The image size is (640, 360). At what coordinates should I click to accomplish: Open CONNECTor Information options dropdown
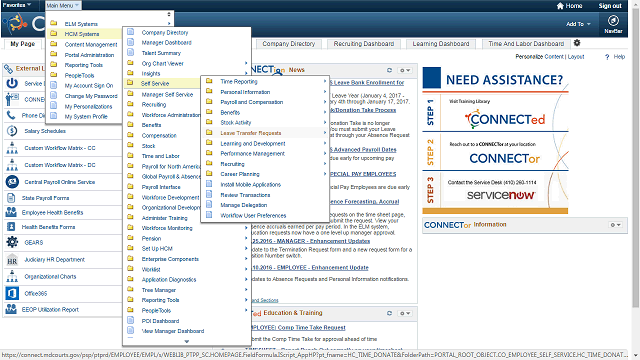click(x=616, y=225)
